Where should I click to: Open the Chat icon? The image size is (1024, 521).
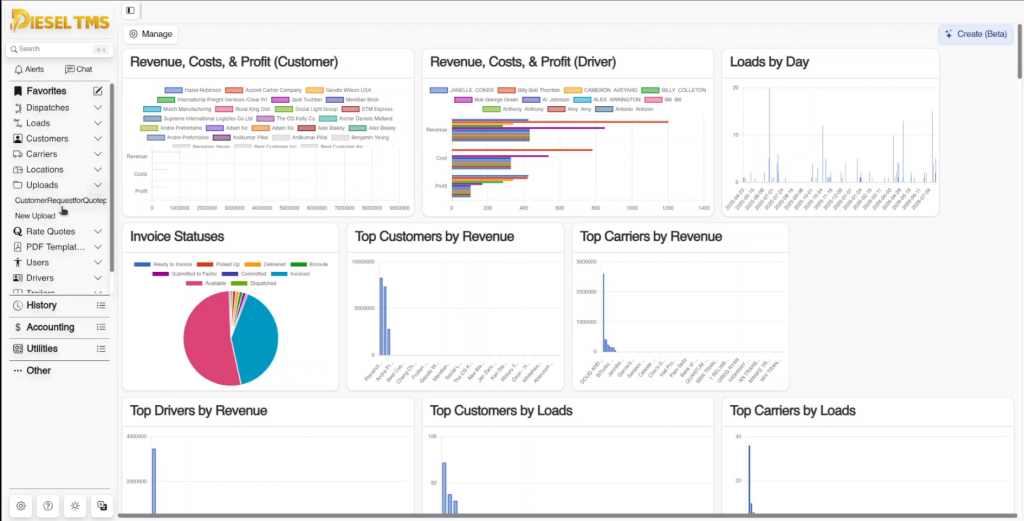coord(69,69)
